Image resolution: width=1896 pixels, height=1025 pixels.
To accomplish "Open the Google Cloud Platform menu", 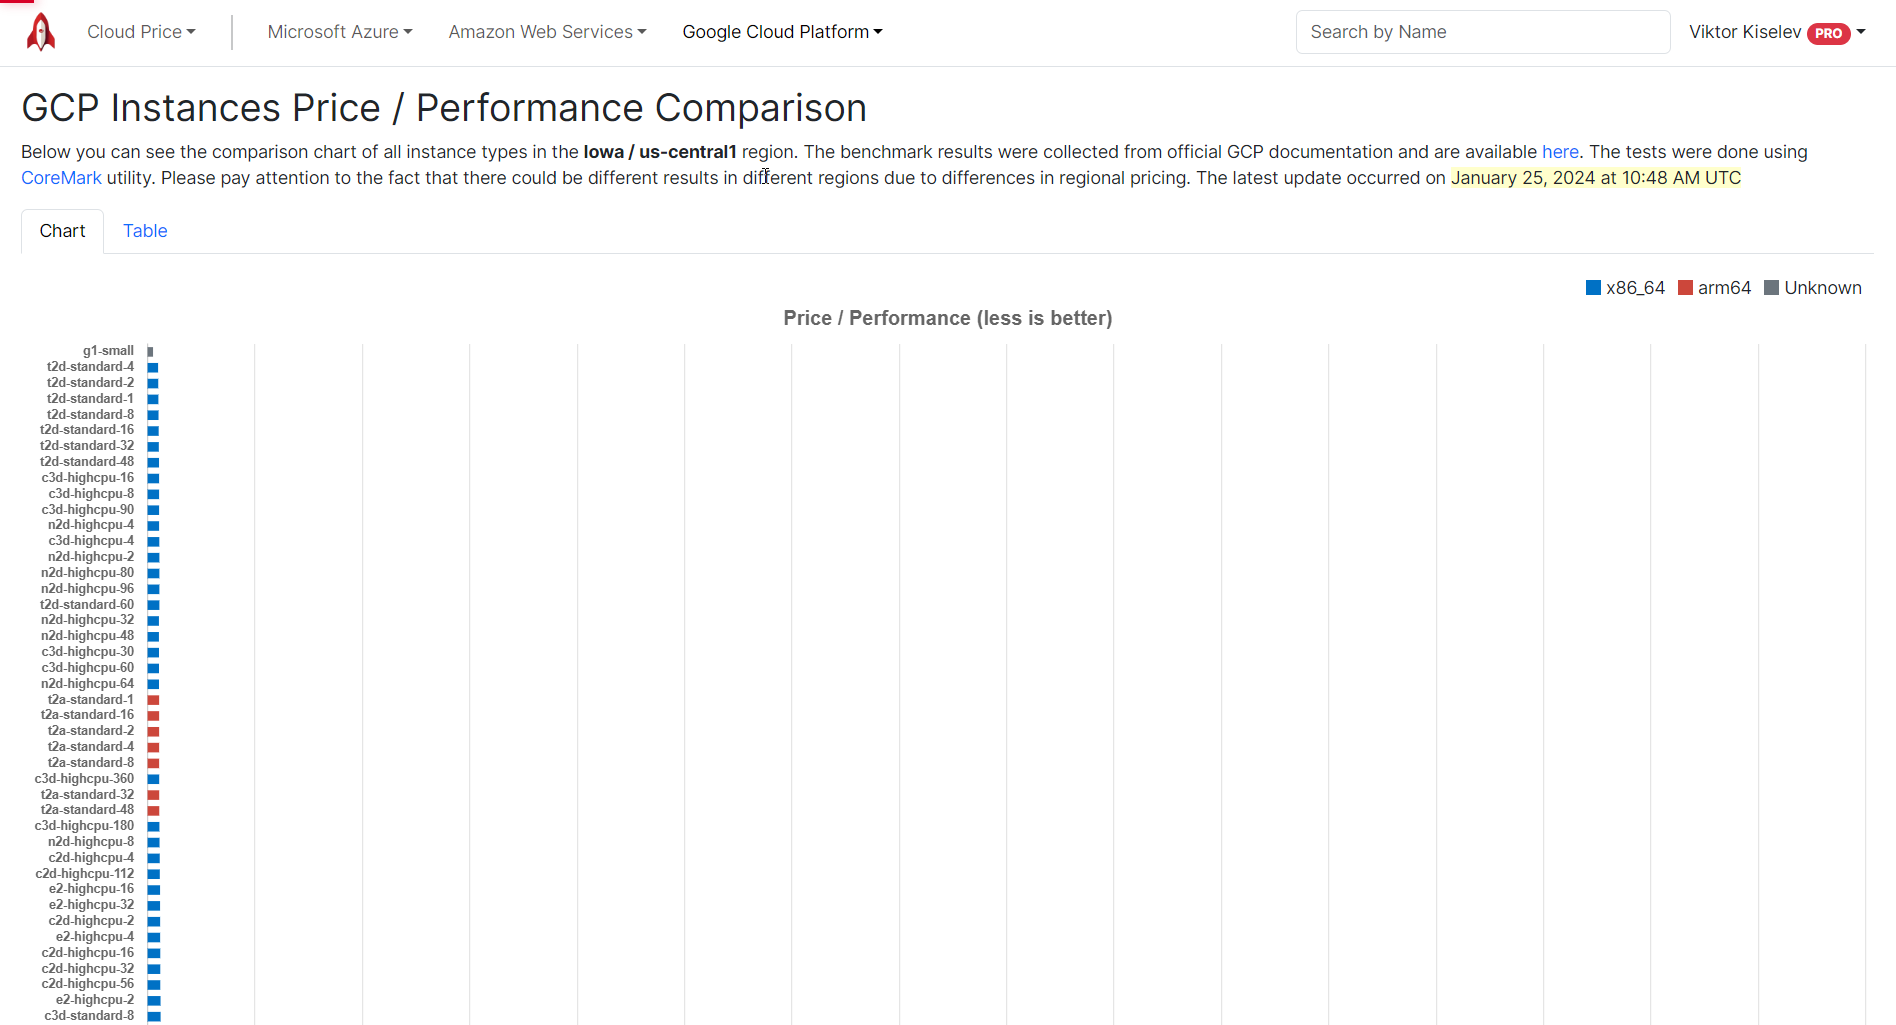I will 782,32.
